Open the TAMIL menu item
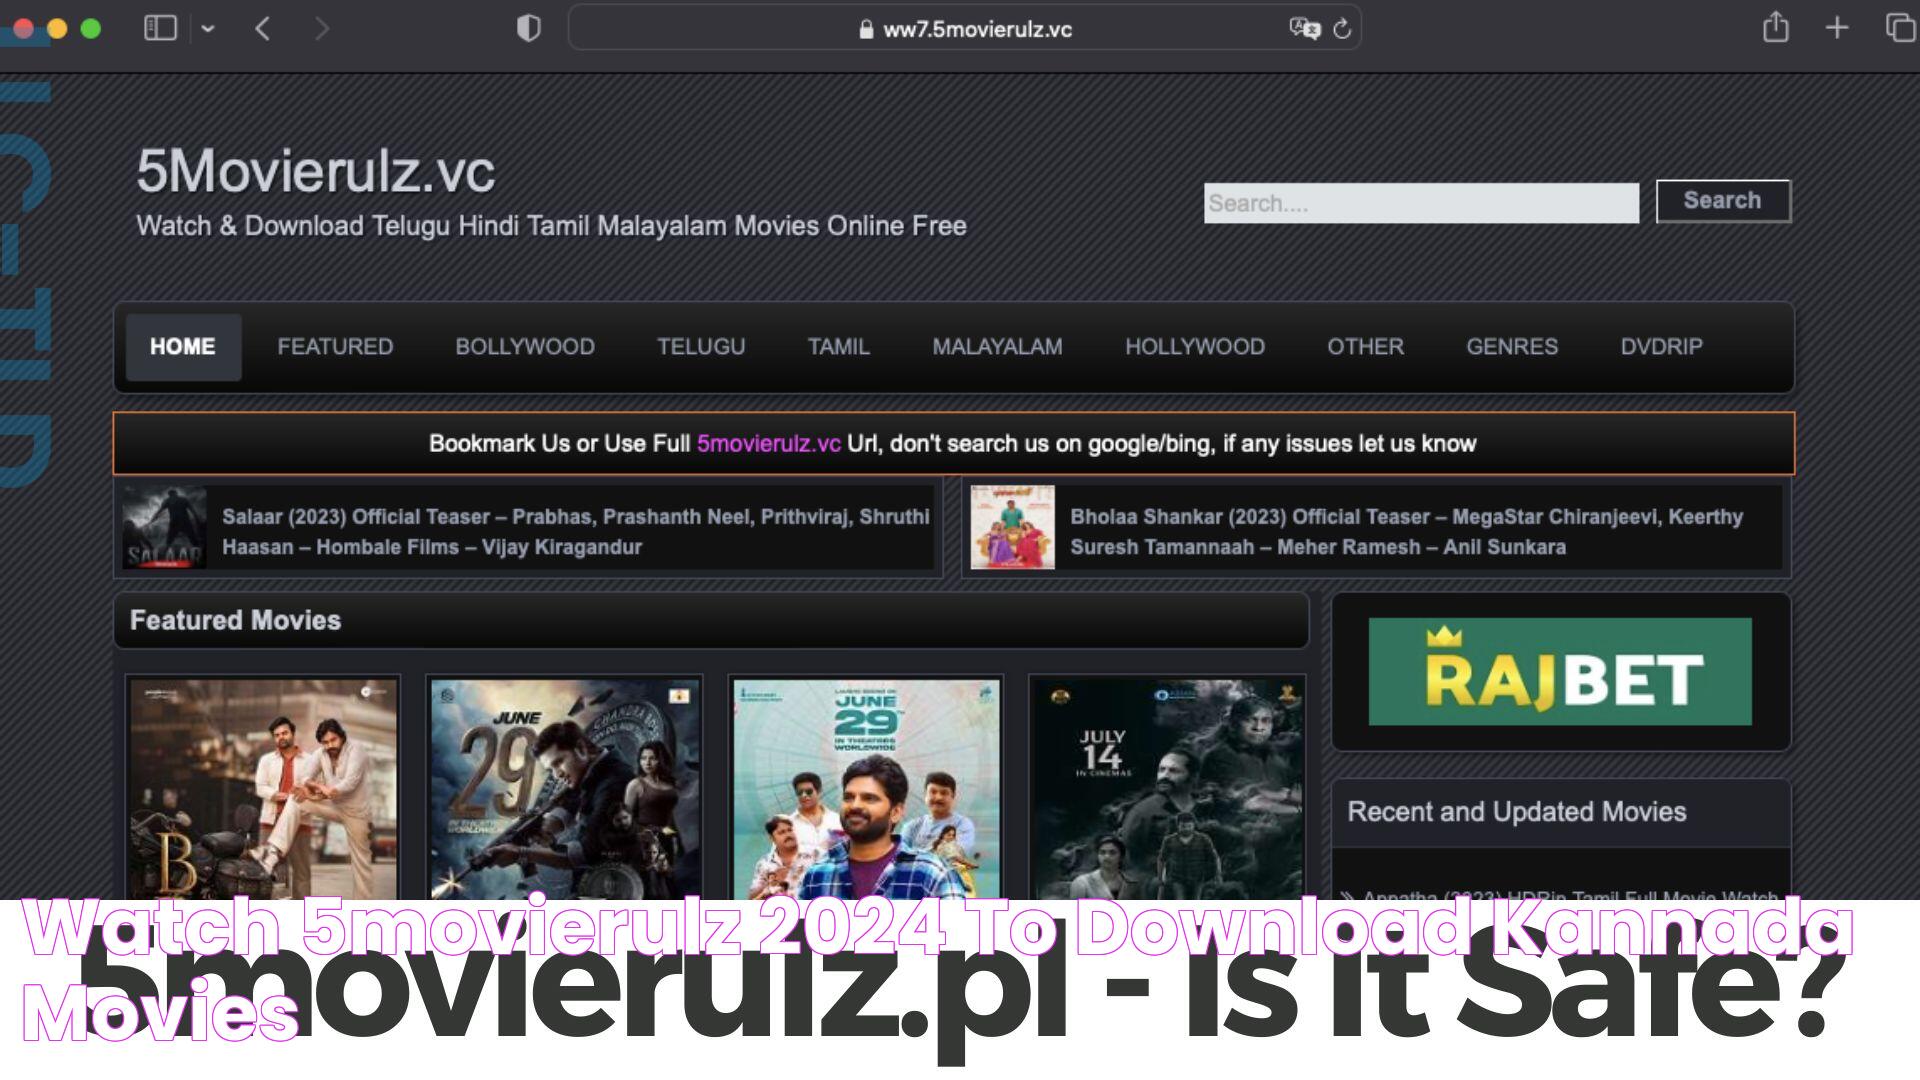 pyautogui.click(x=839, y=347)
